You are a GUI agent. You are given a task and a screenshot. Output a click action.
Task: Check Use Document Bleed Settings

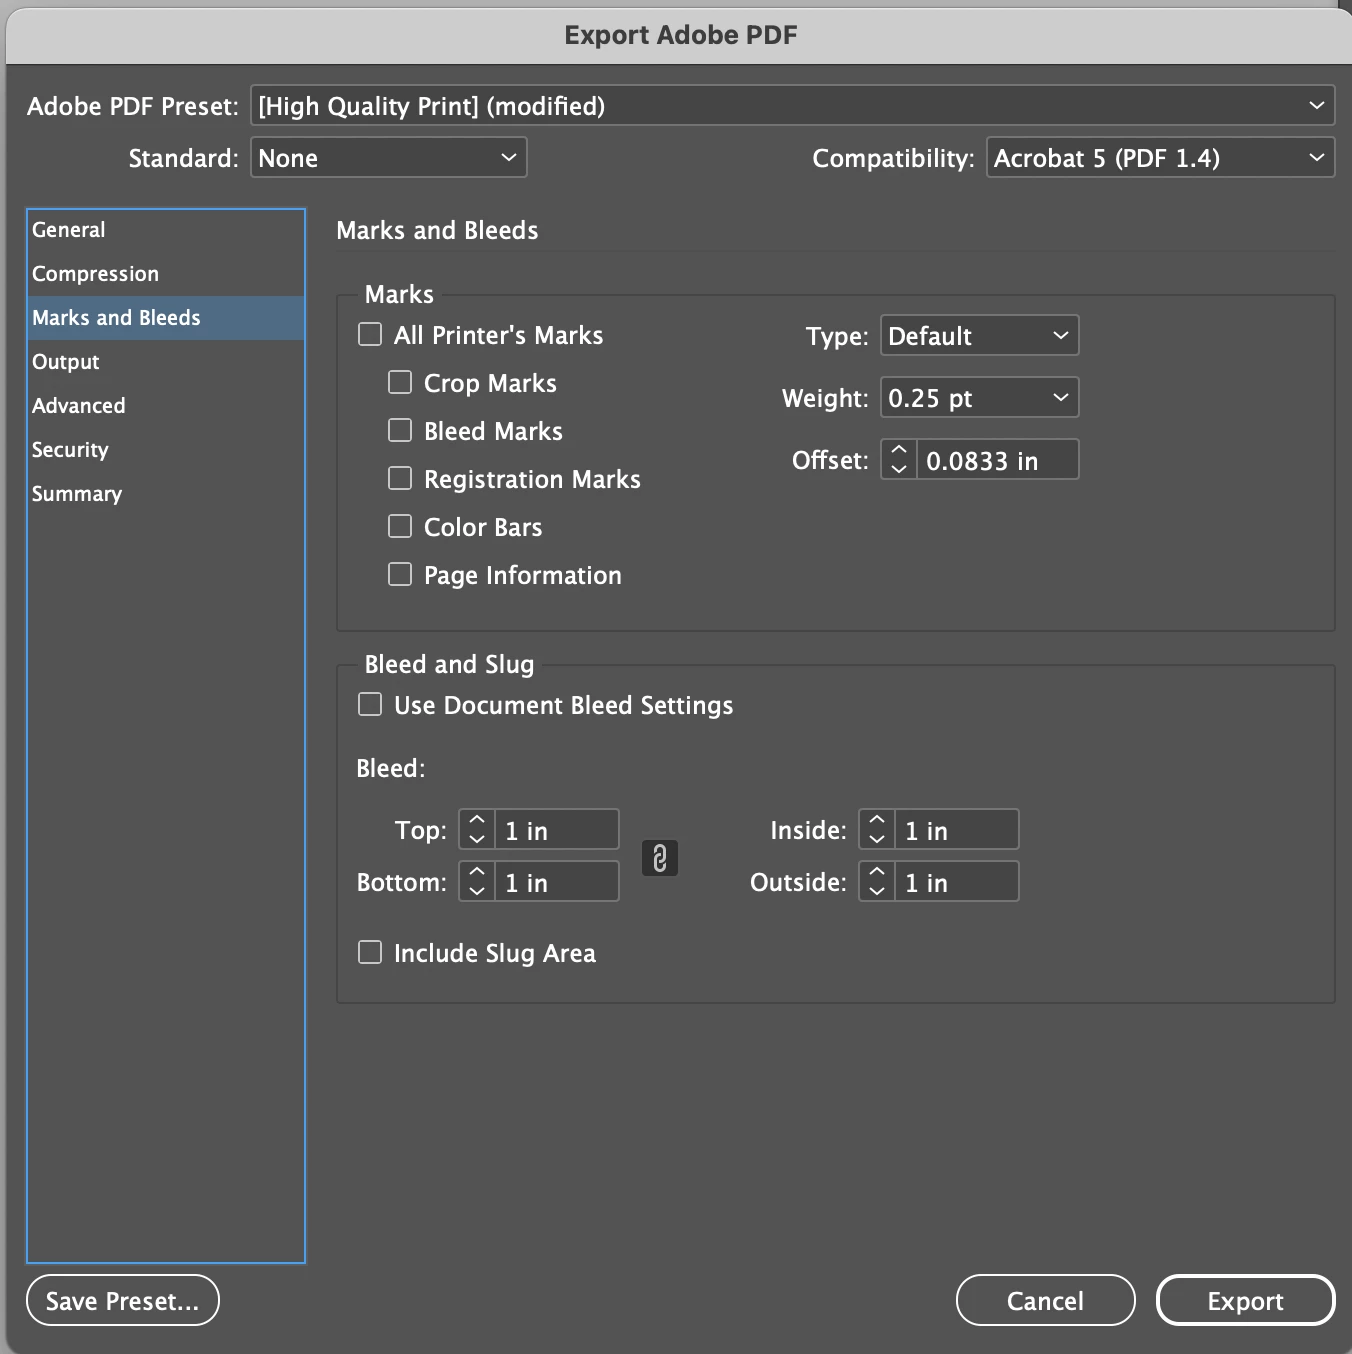[370, 704]
